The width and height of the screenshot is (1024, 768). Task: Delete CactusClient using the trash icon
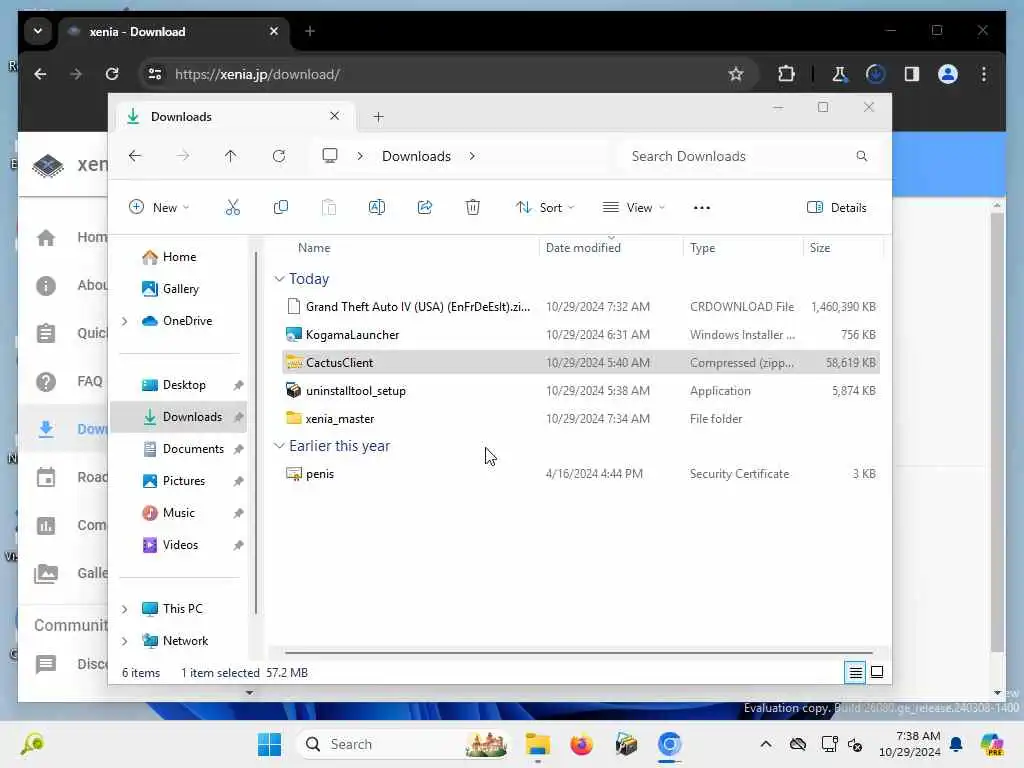[473, 208]
